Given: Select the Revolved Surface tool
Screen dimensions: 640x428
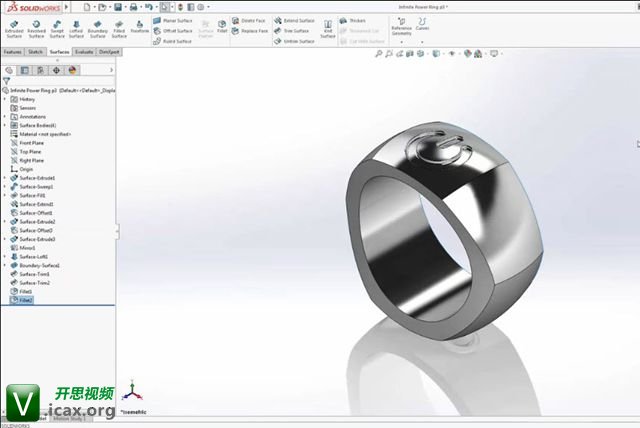Looking at the screenshot, I should (x=37, y=29).
